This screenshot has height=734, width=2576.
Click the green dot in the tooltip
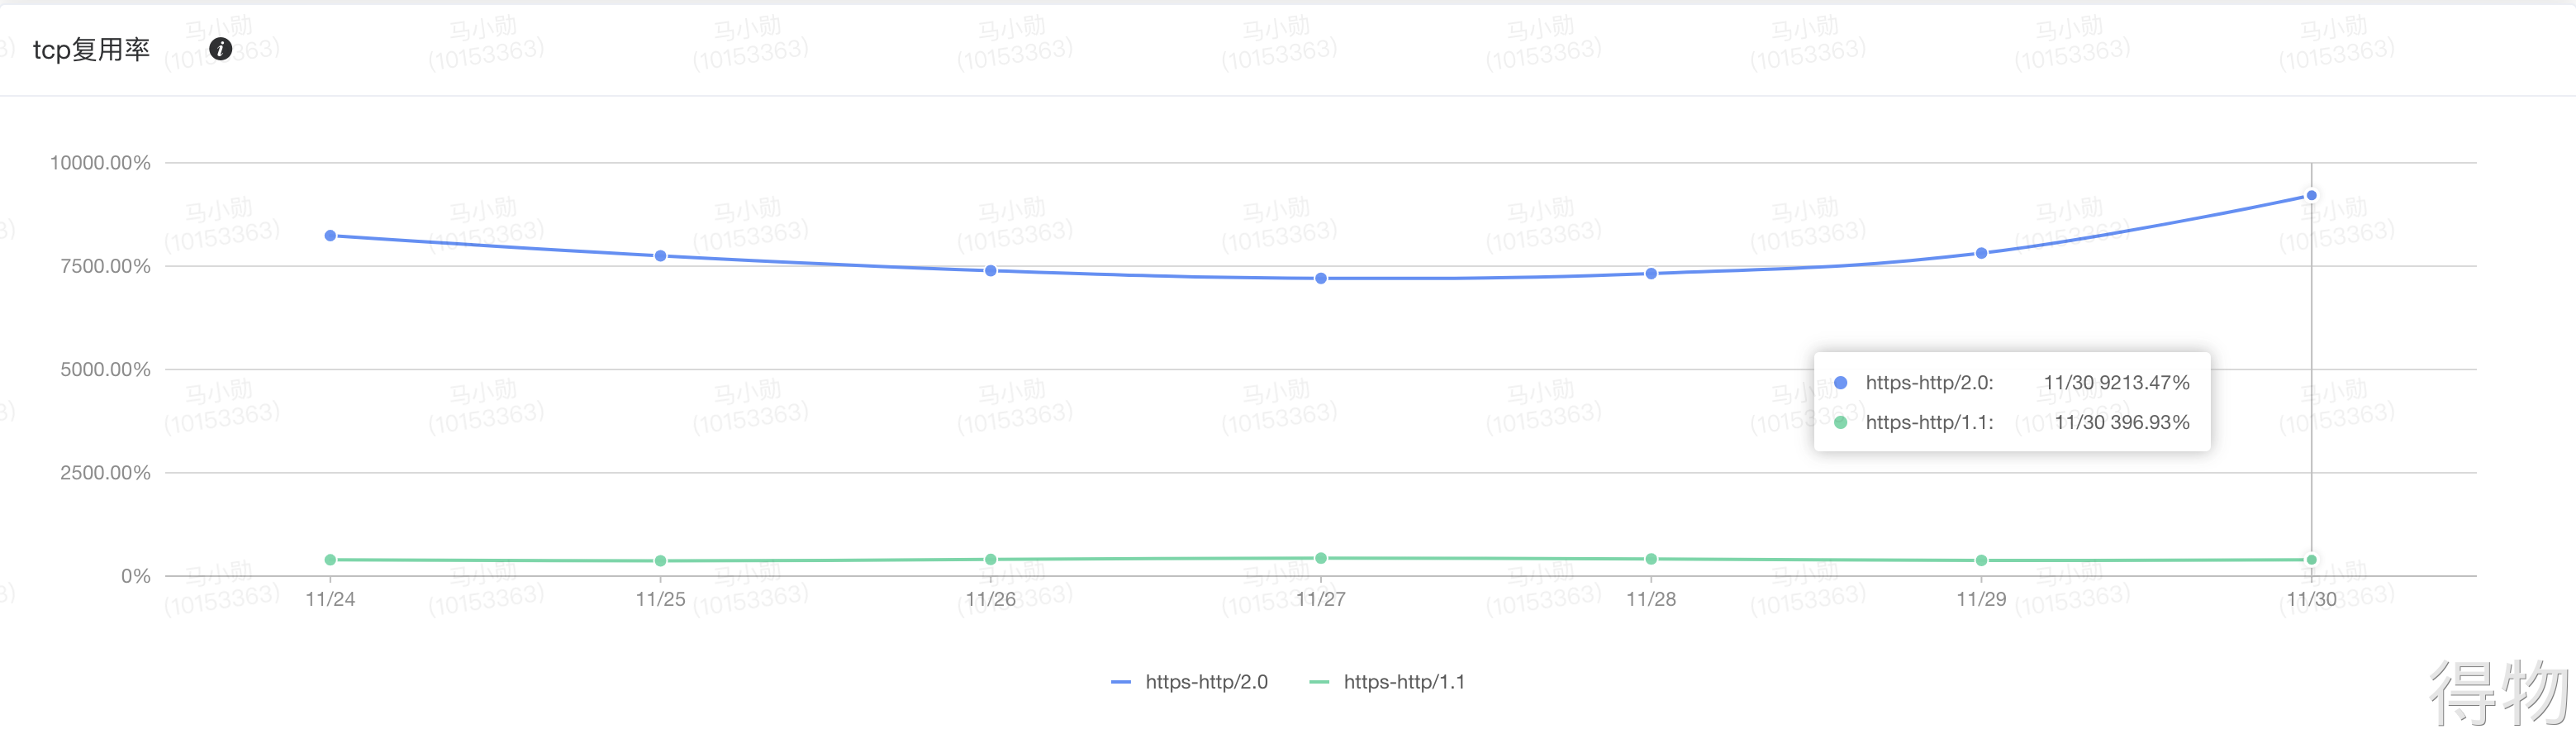[x=1840, y=423]
